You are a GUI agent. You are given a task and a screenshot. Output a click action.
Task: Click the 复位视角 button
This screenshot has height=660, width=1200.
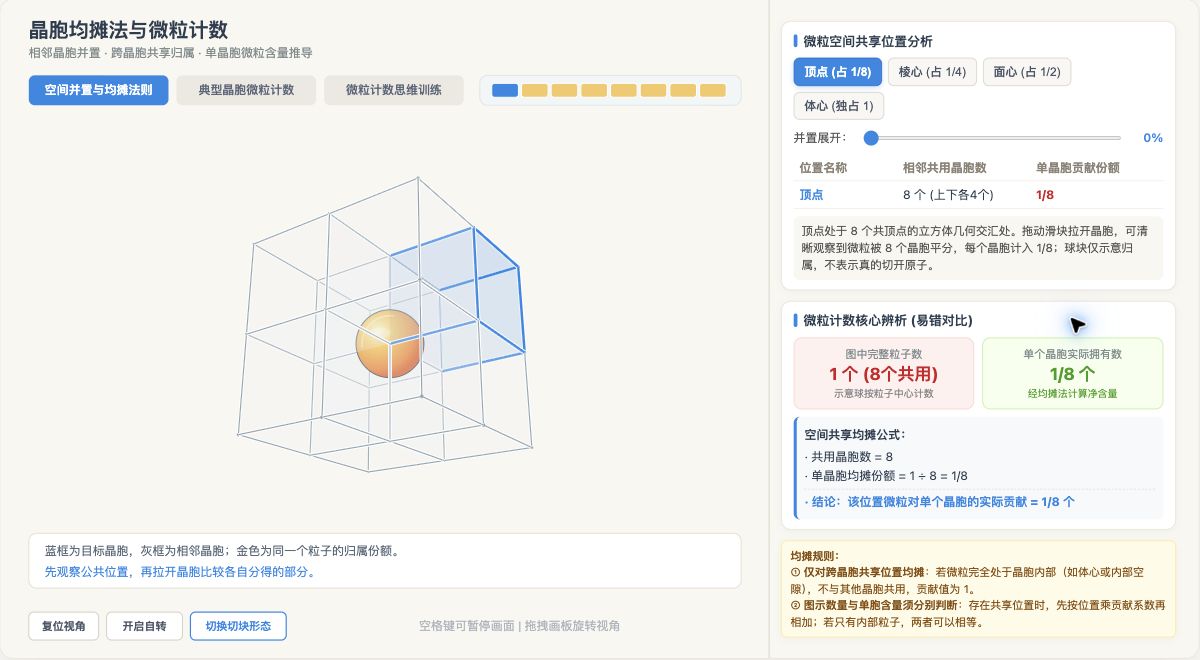click(x=64, y=626)
